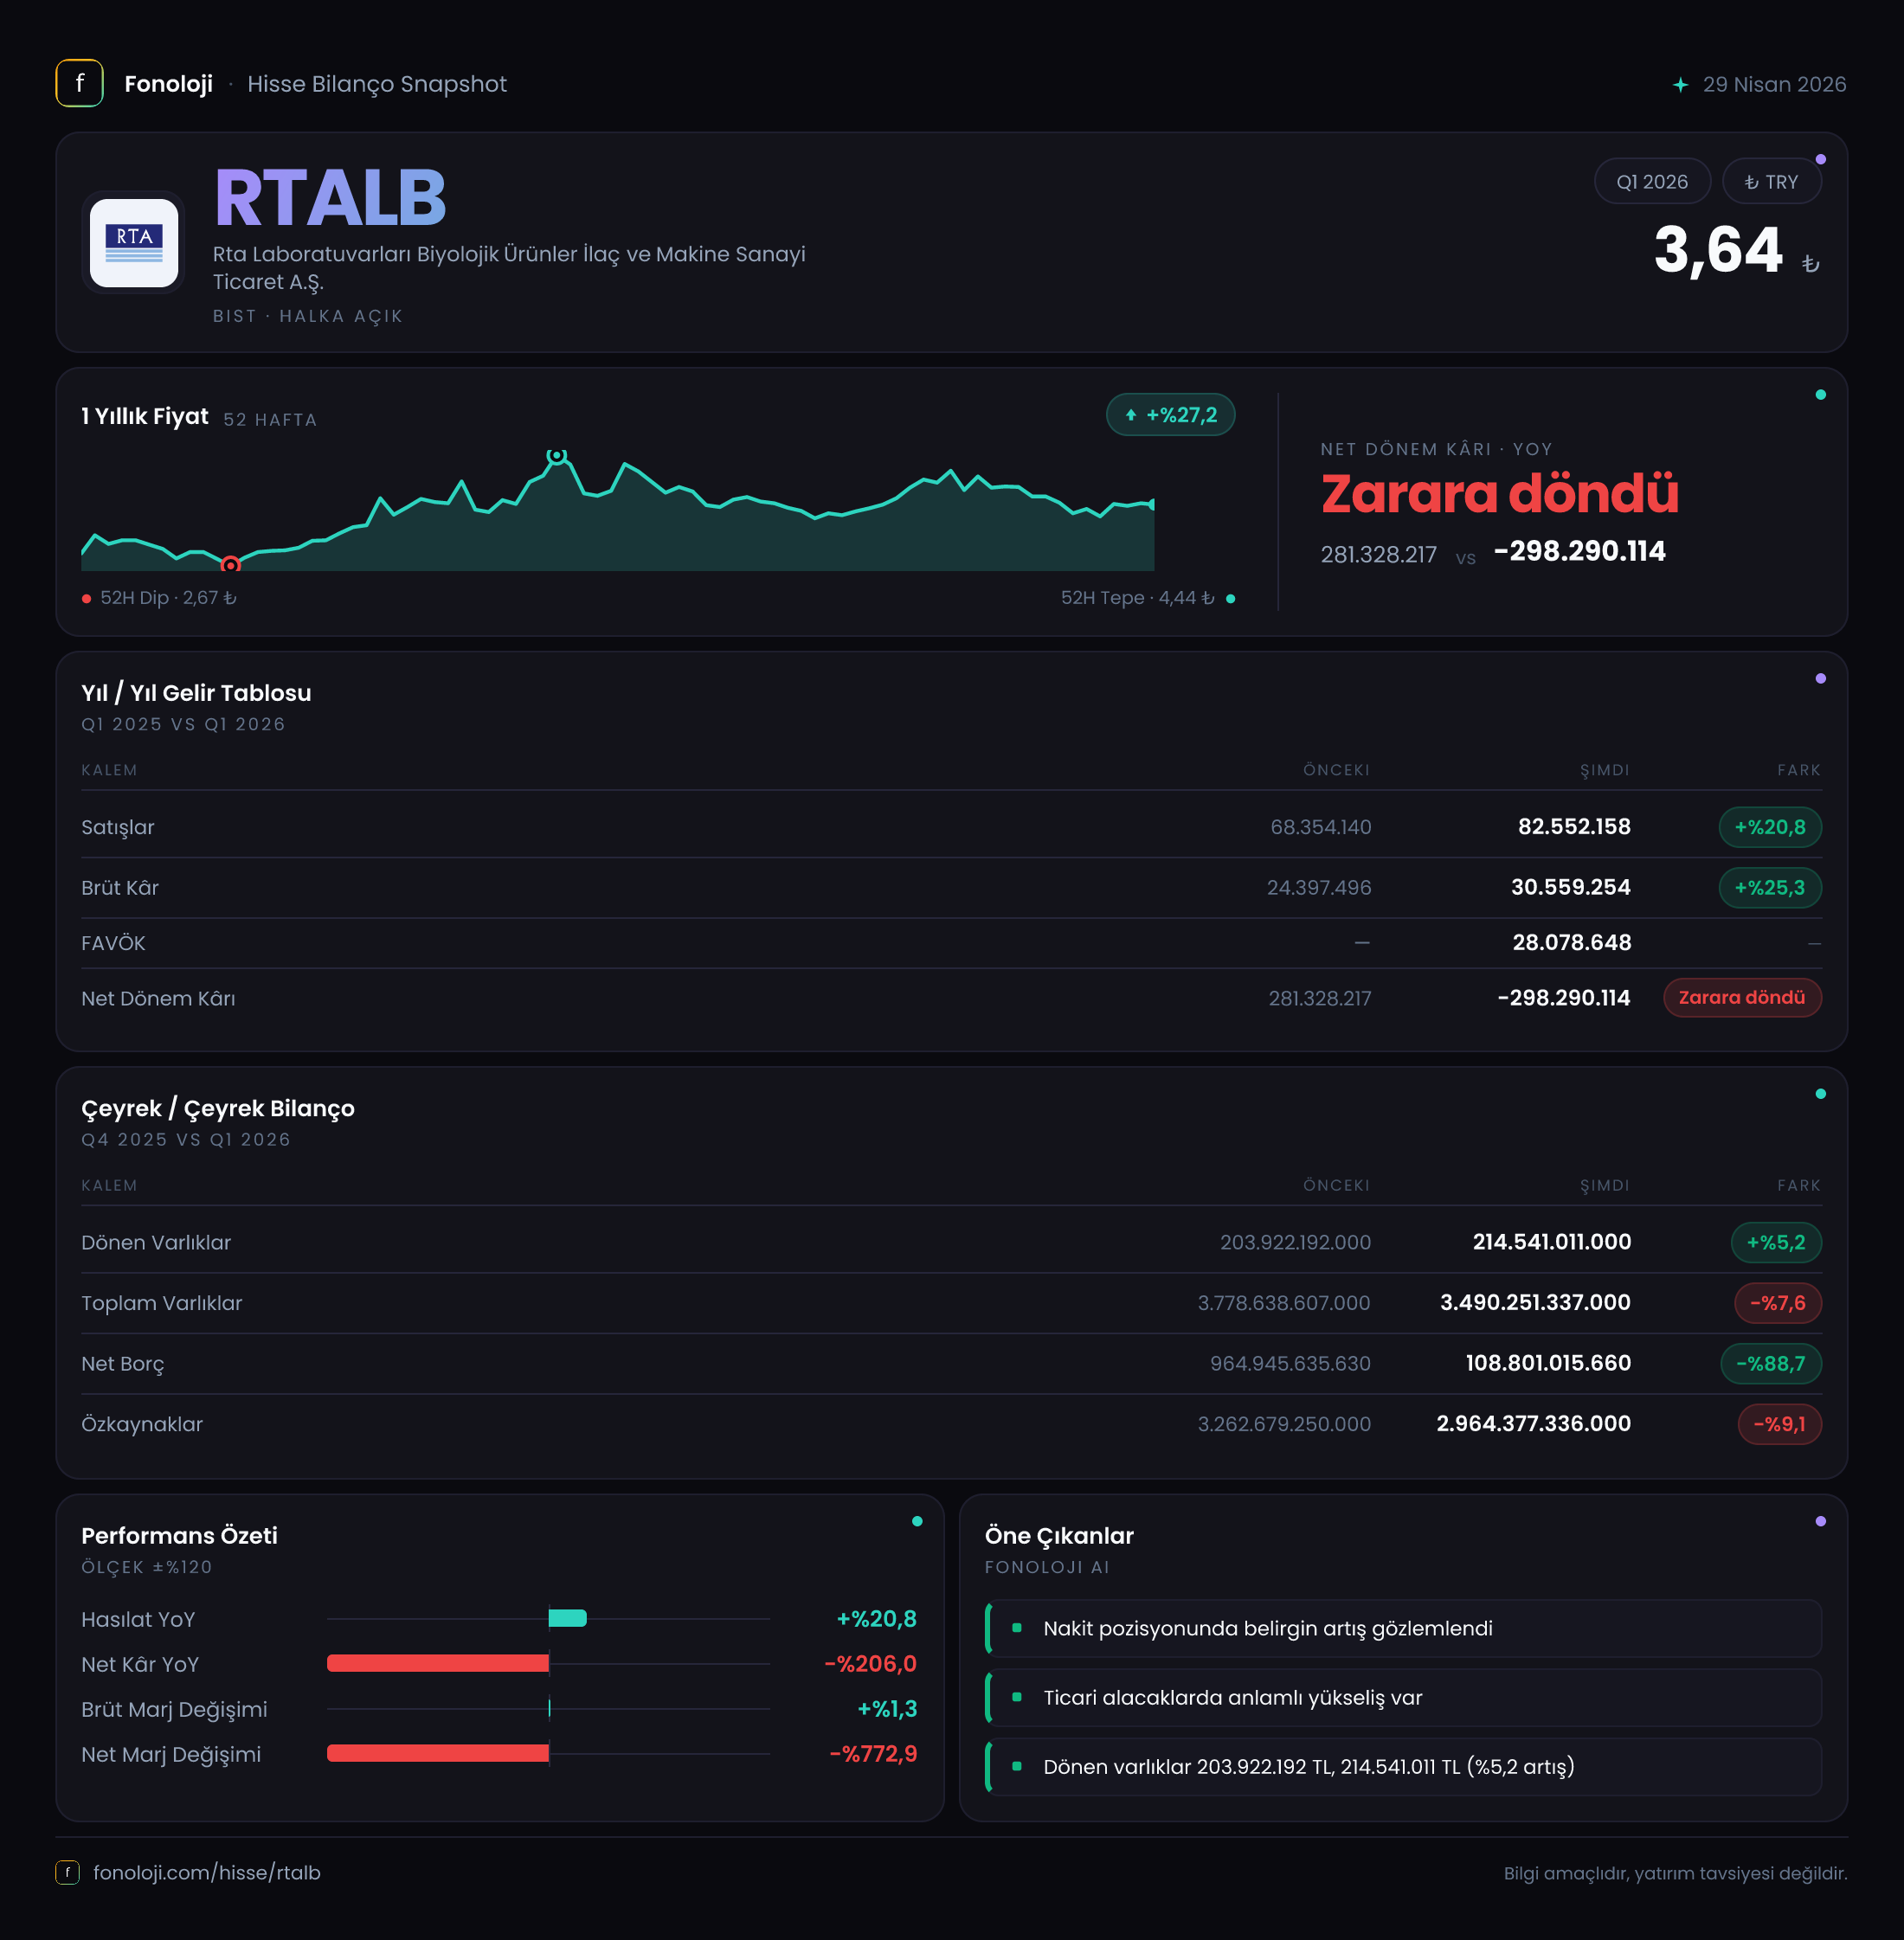Viewport: 1904px width, 1940px height.
Task: Click the RTALB ticker title
Action: tap(330, 198)
